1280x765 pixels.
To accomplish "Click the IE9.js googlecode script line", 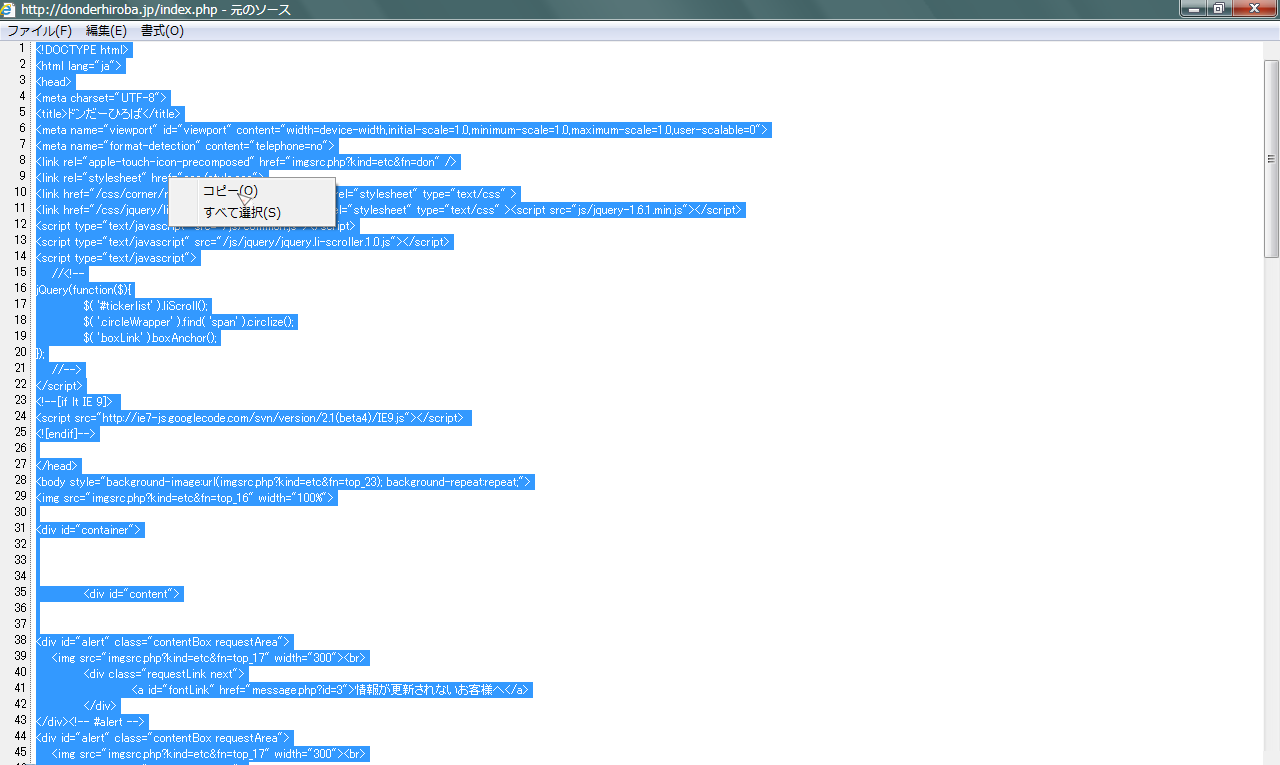I will point(252,418).
